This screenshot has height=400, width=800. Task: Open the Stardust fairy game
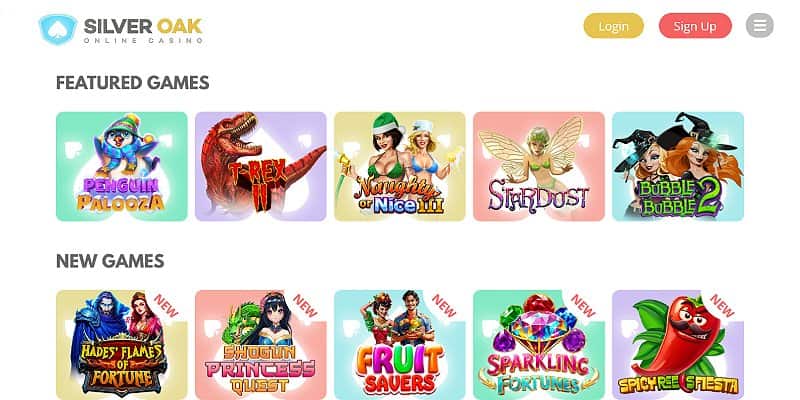[539, 166]
